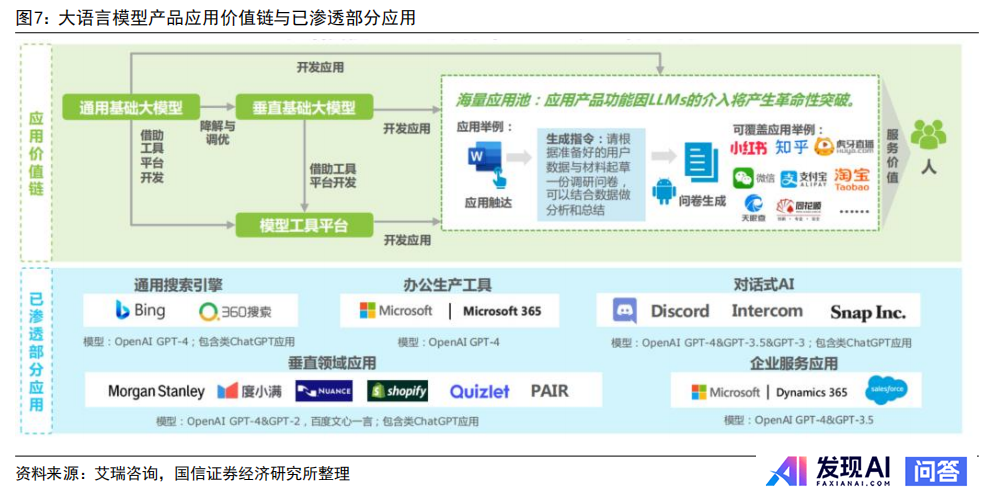Viewport: 982px width, 496px height.
Task: Click the 应用触达 label
Action: tap(488, 202)
